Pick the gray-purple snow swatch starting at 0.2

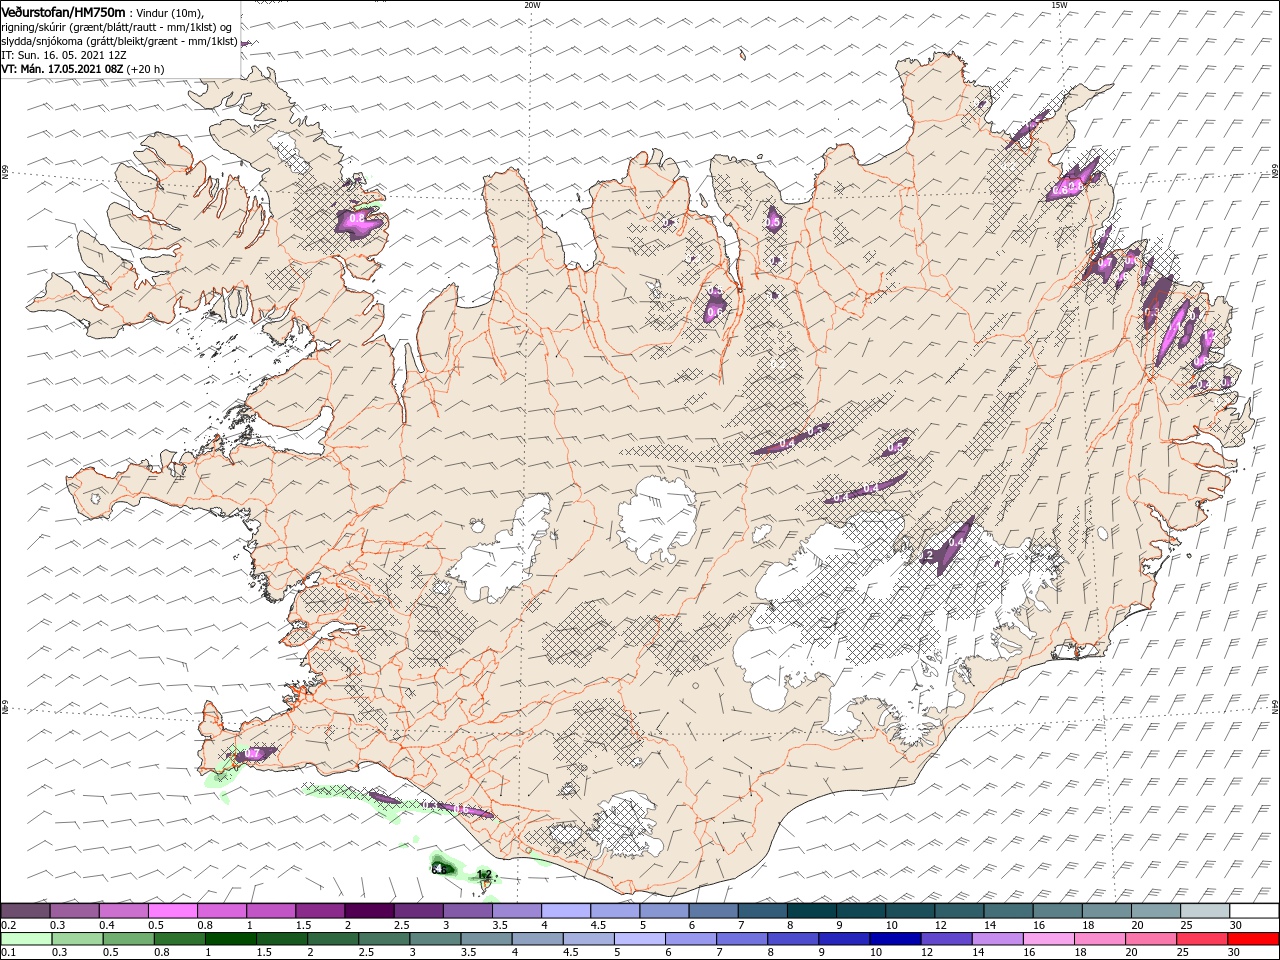pyautogui.click(x=25, y=911)
